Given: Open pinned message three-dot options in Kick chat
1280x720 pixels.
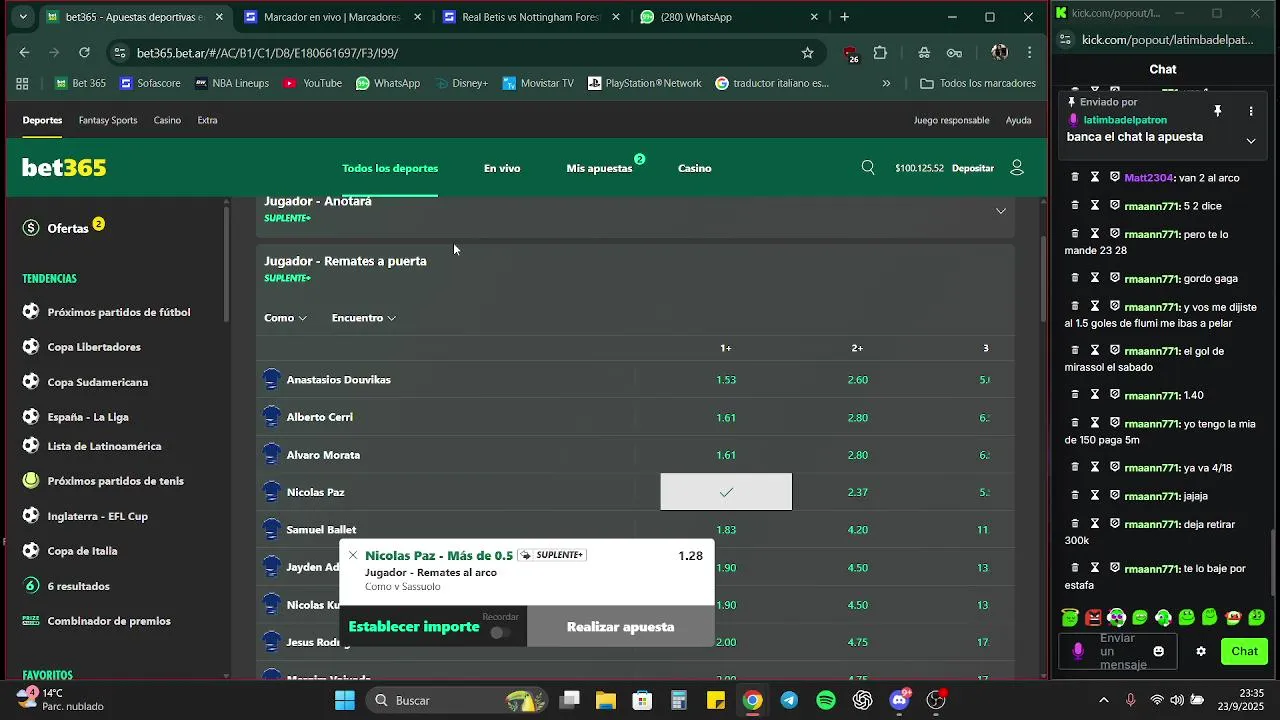Looking at the screenshot, I should (1251, 111).
